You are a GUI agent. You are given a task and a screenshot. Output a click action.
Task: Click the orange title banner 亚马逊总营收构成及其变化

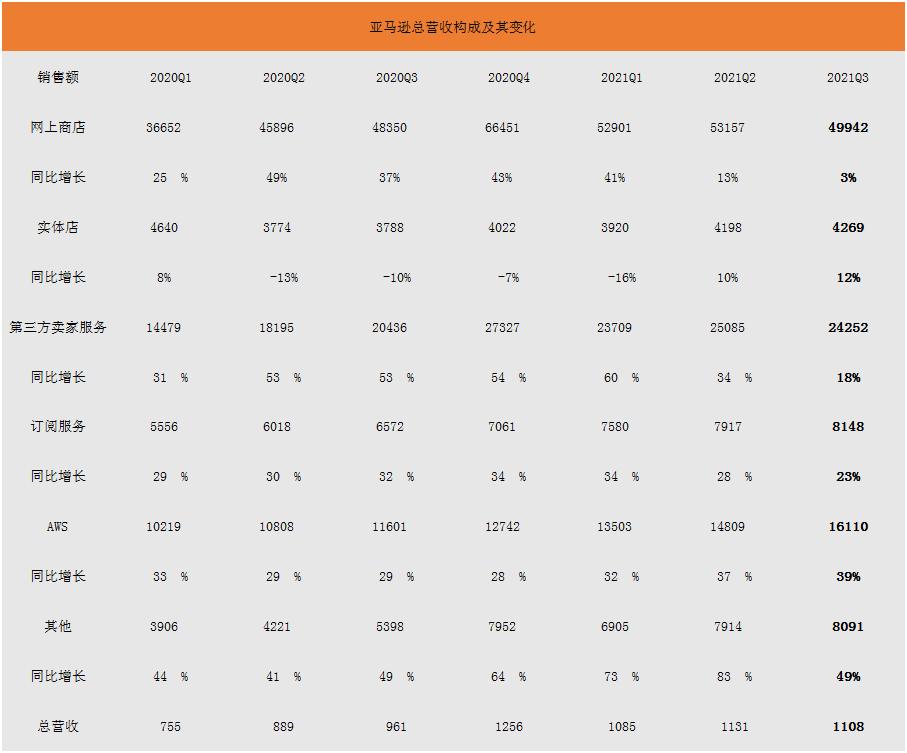pyautogui.click(x=453, y=27)
